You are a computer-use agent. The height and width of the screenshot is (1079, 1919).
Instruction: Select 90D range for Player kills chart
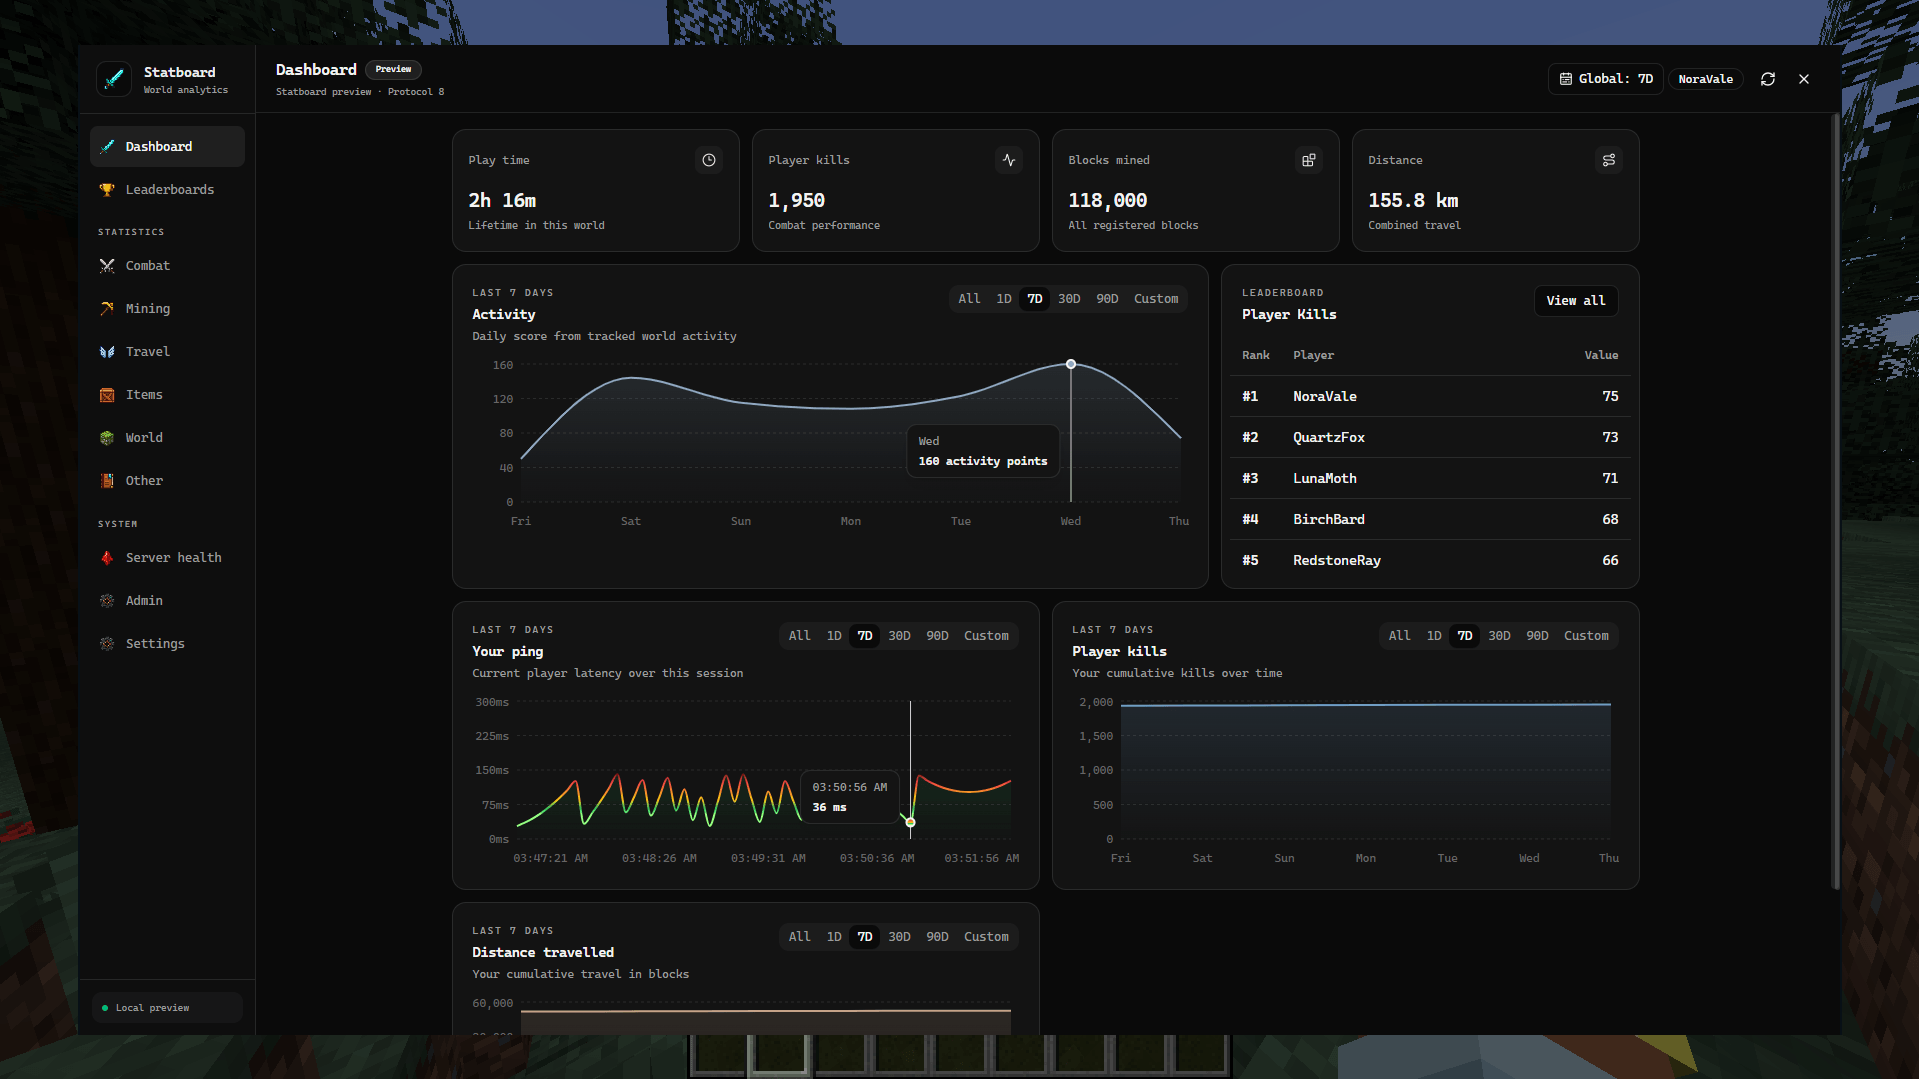click(x=1537, y=636)
